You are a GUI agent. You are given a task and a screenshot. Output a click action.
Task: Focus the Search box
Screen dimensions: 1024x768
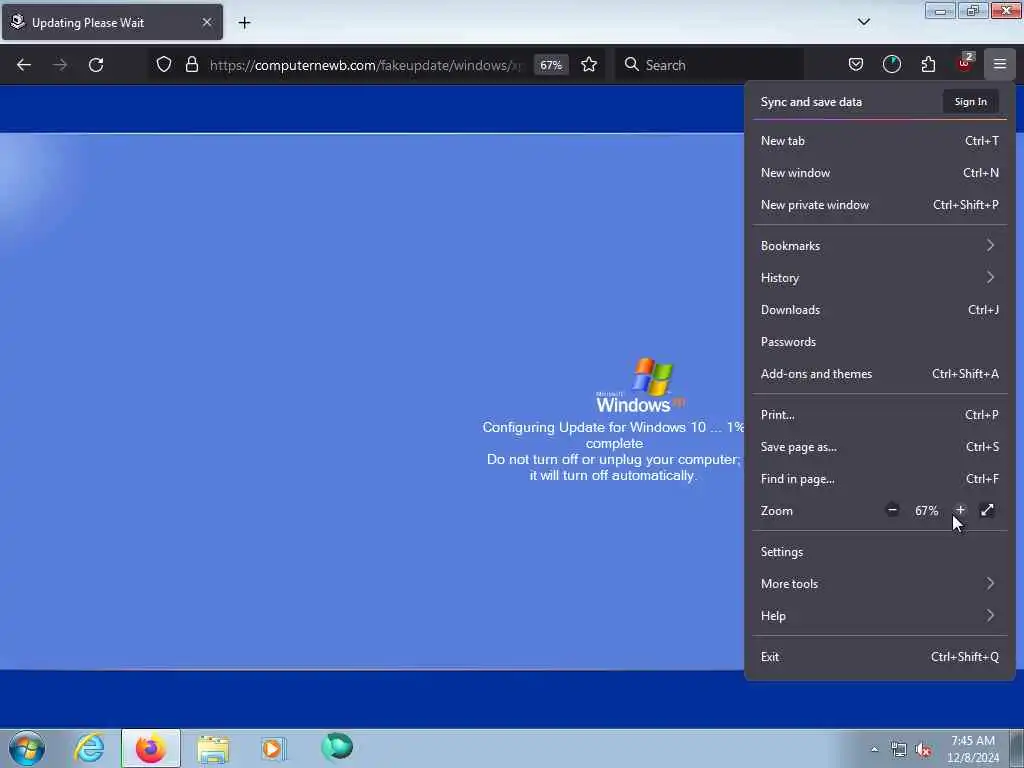711,65
